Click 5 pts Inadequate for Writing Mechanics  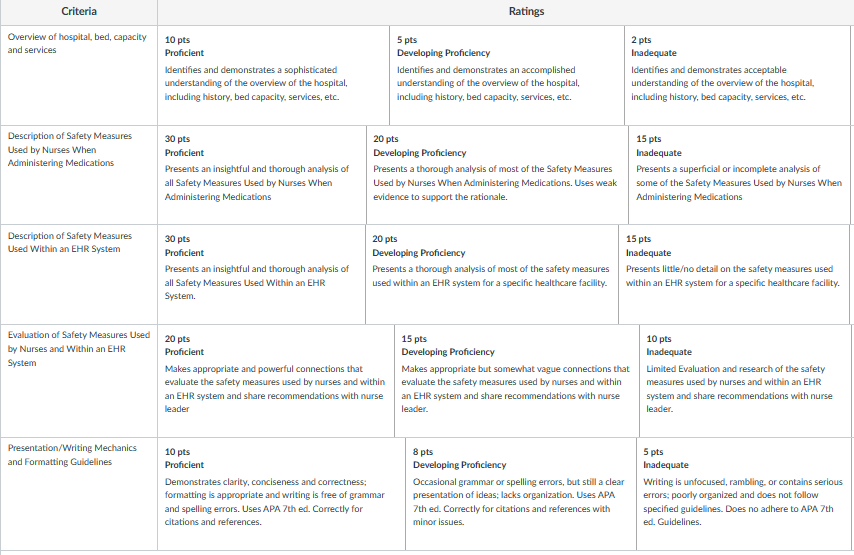click(x=743, y=493)
